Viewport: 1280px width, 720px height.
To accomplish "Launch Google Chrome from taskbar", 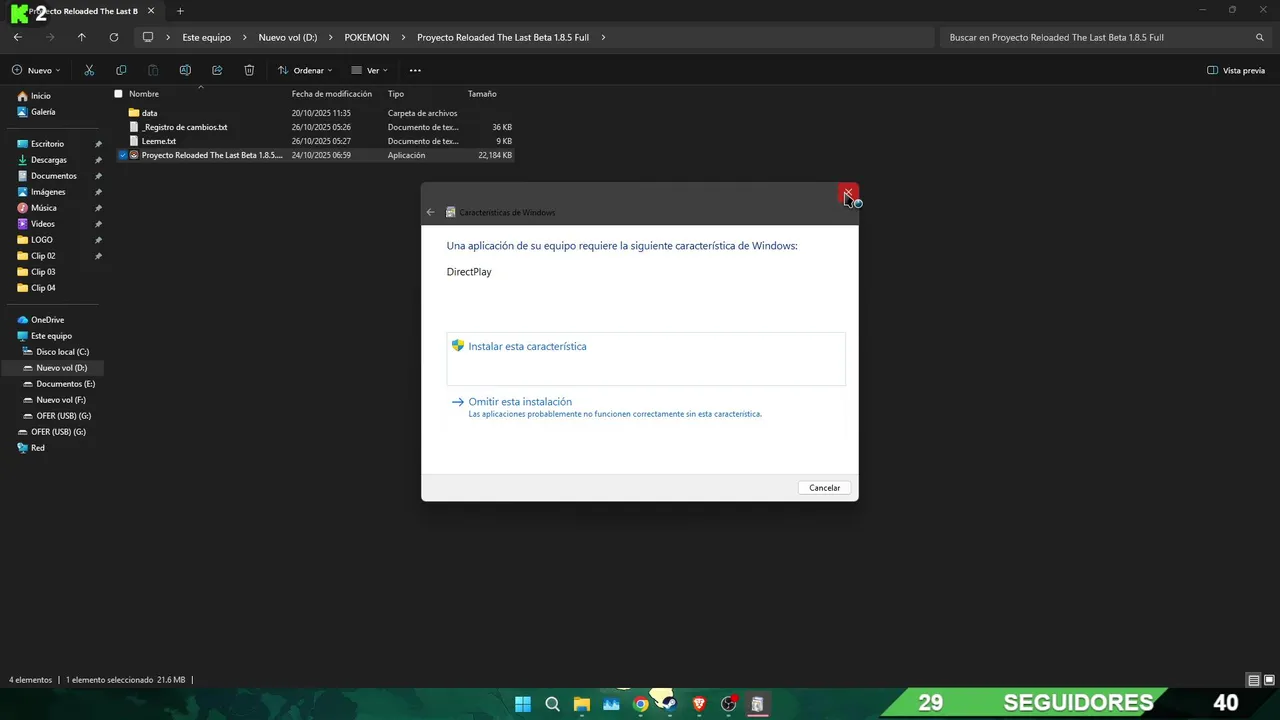I will [641, 704].
